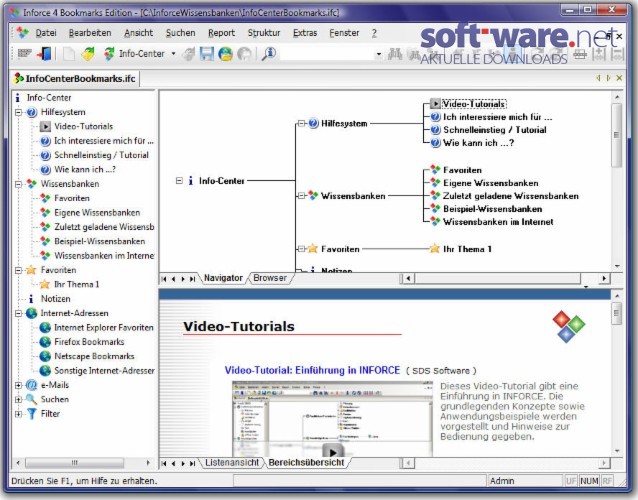Open the Ansicht menu
The image size is (638, 500).
click(139, 33)
